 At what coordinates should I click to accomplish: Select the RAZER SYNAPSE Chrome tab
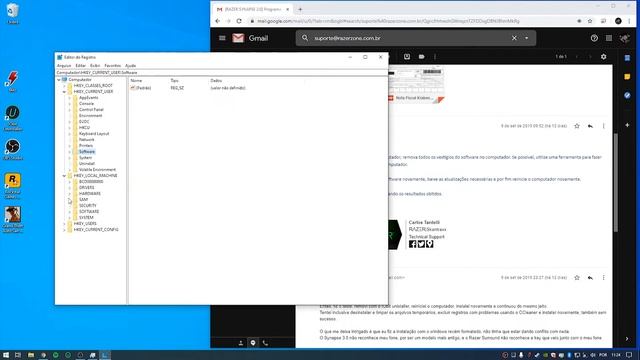click(253, 9)
